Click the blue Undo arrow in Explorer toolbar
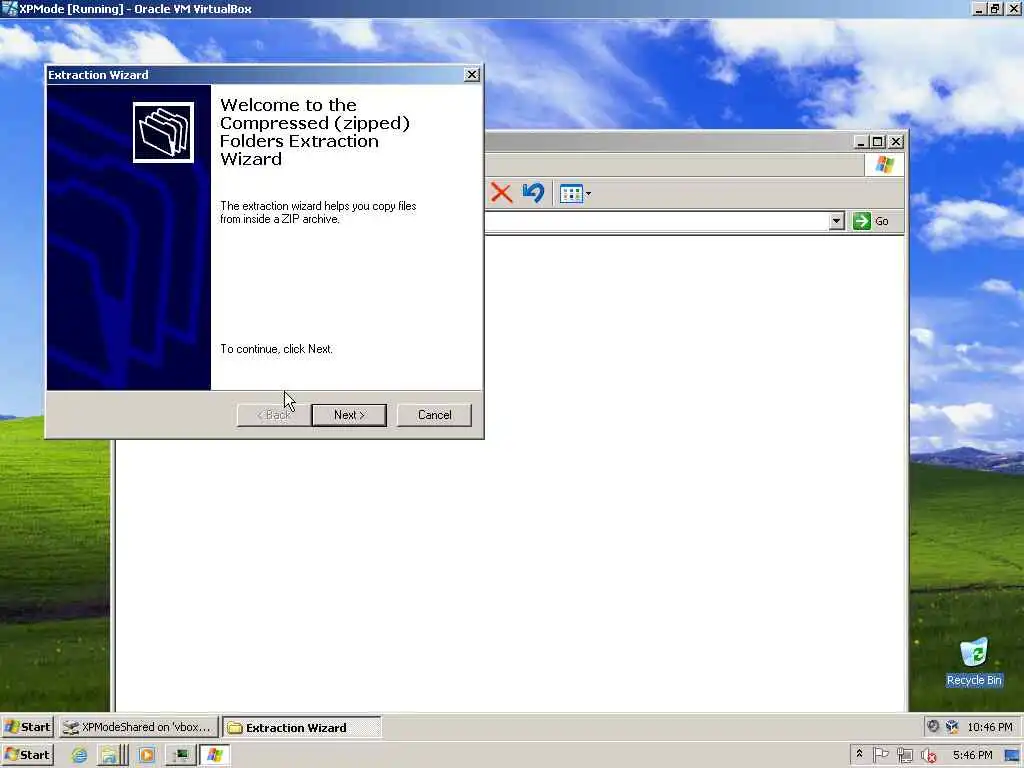The height and width of the screenshot is (768, 1024). click(534, 193)
